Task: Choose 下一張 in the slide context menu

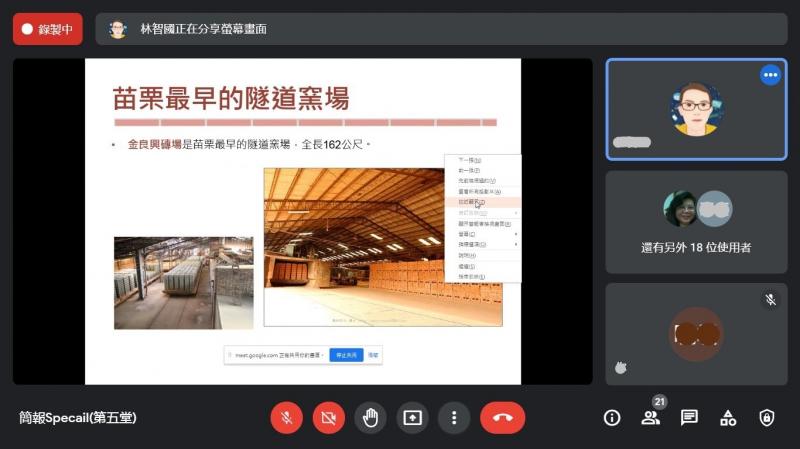Action: [470, 160]
